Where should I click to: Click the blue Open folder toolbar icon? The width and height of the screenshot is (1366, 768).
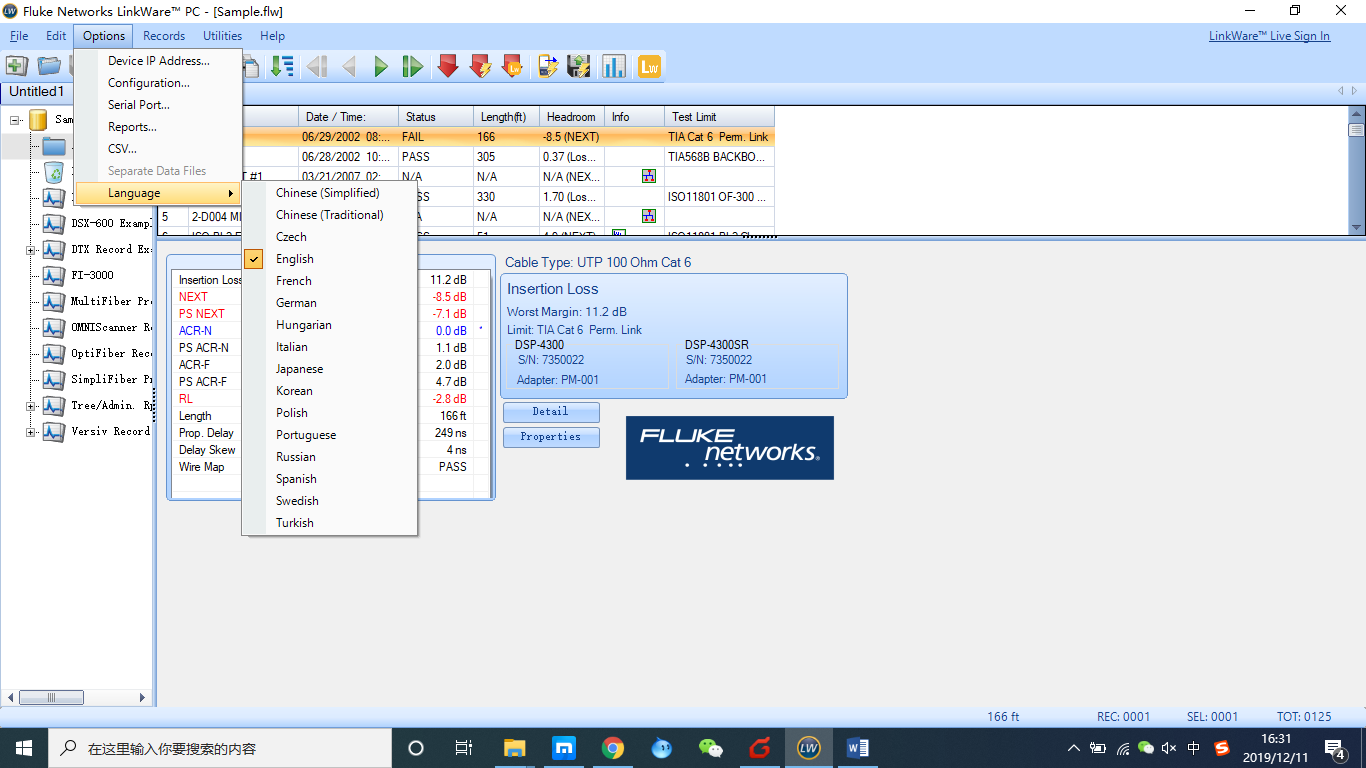pos(49,66)
